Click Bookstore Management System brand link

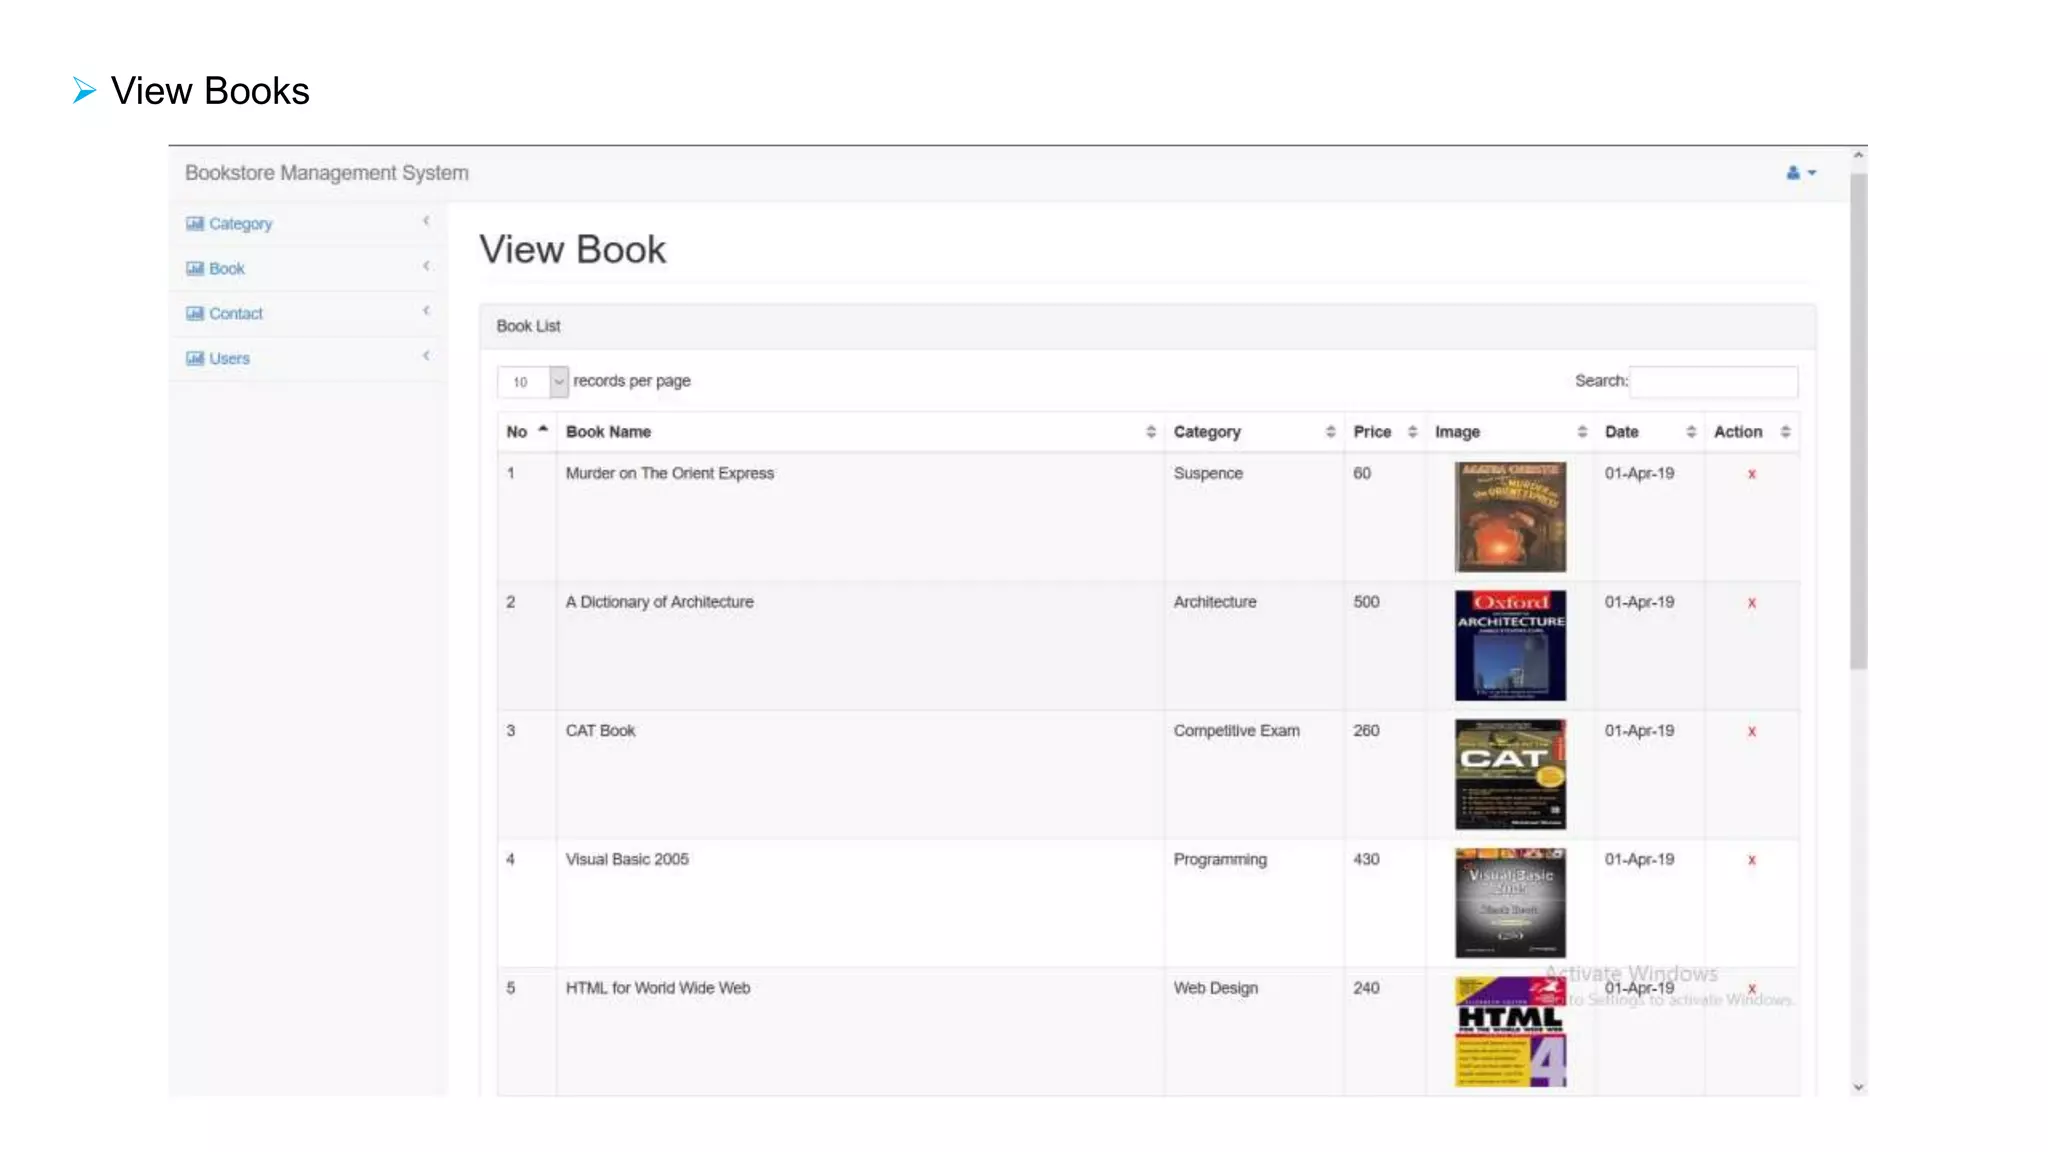pos(326,173)
